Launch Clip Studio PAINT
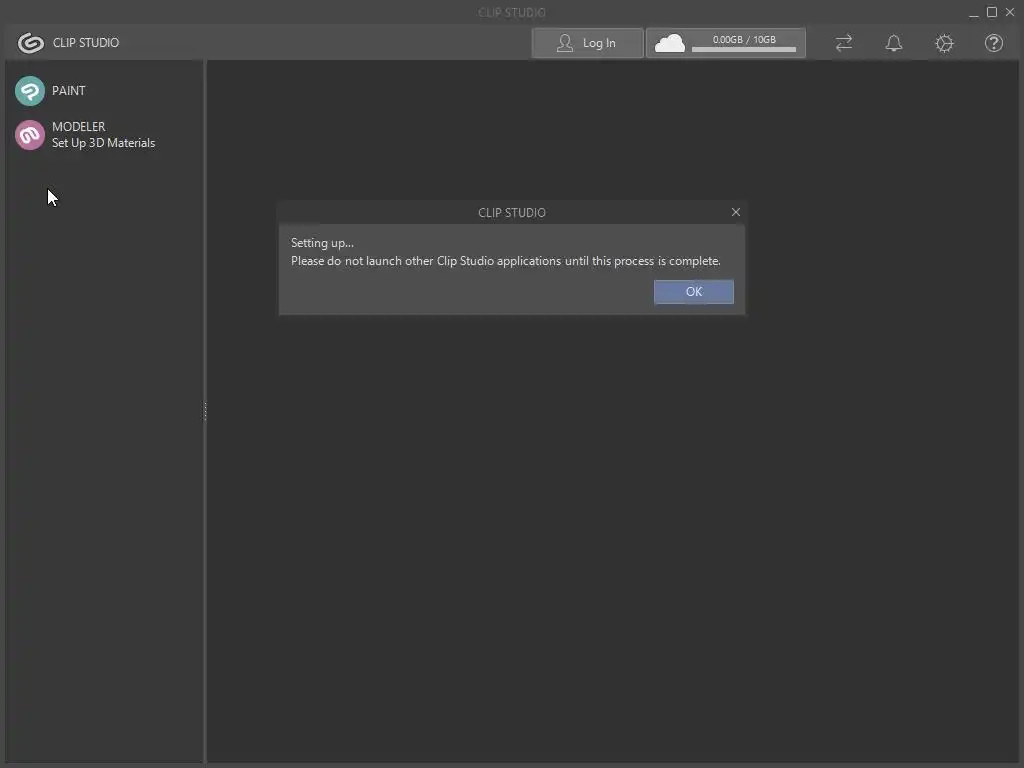Viewport: 1024px width, 768px height. click(29, 91)
